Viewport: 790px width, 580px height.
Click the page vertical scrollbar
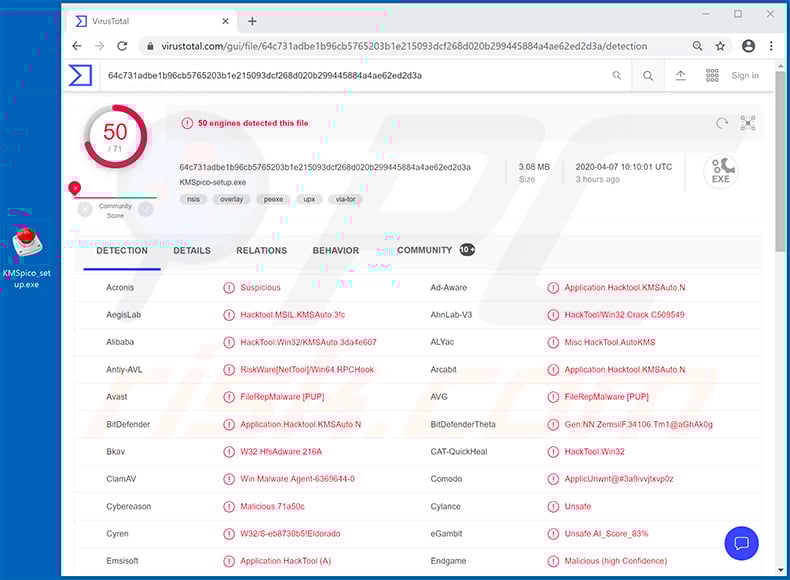[780, 161]
